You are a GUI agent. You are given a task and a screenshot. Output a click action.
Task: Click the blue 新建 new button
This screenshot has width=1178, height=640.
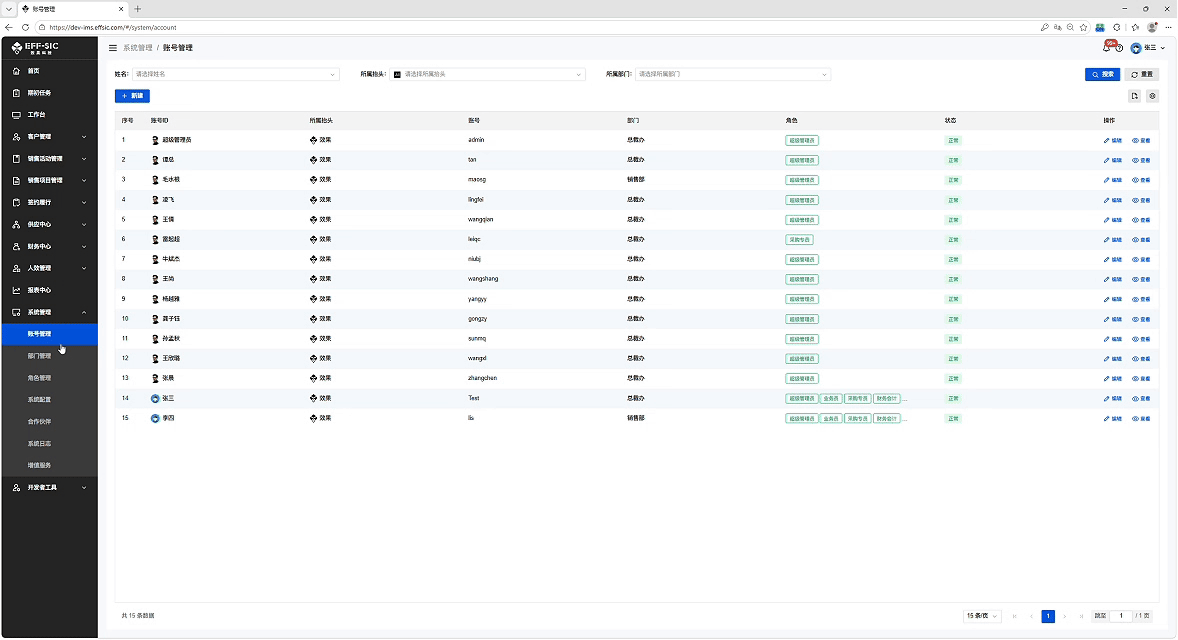(x=132, y=96)
